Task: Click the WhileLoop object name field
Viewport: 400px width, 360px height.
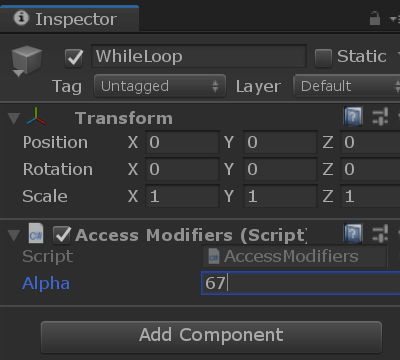Action: pyautogui.click(x=199, y=56)
